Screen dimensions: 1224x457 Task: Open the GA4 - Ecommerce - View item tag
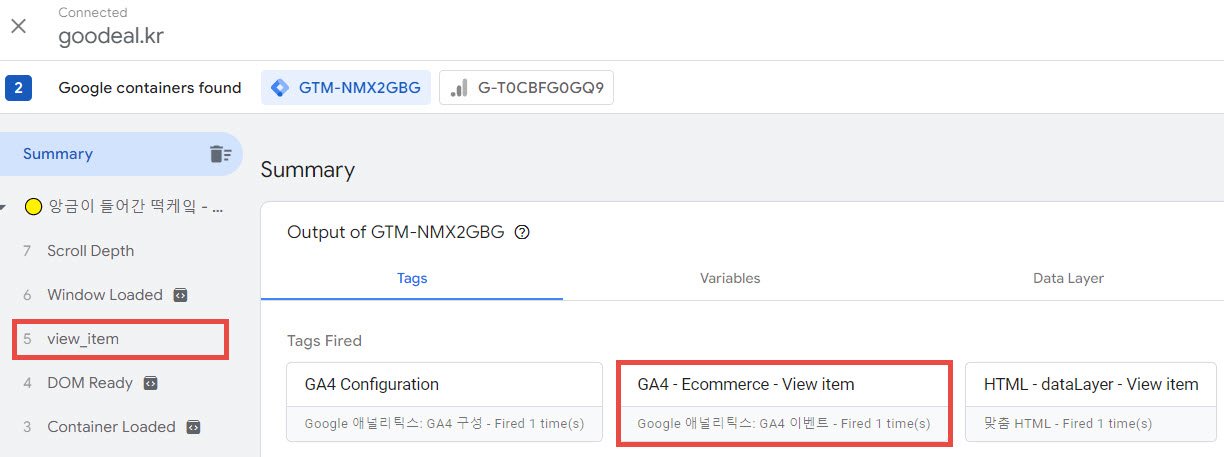point(783,403)
